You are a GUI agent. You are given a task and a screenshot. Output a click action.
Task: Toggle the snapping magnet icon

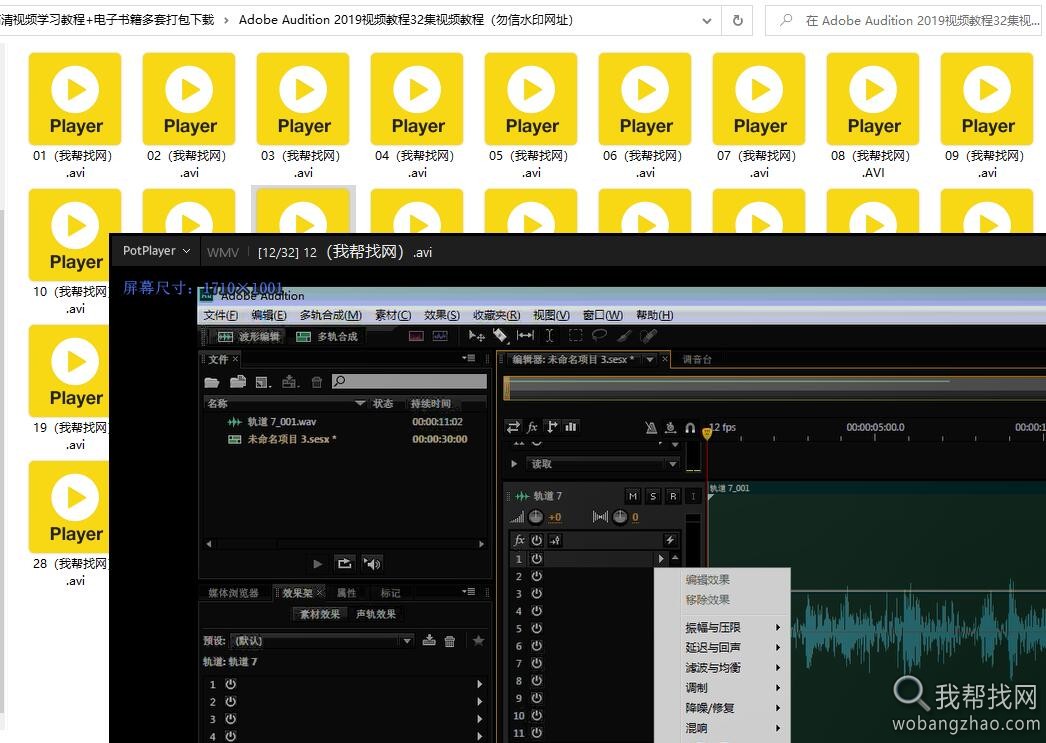[690, 428]
